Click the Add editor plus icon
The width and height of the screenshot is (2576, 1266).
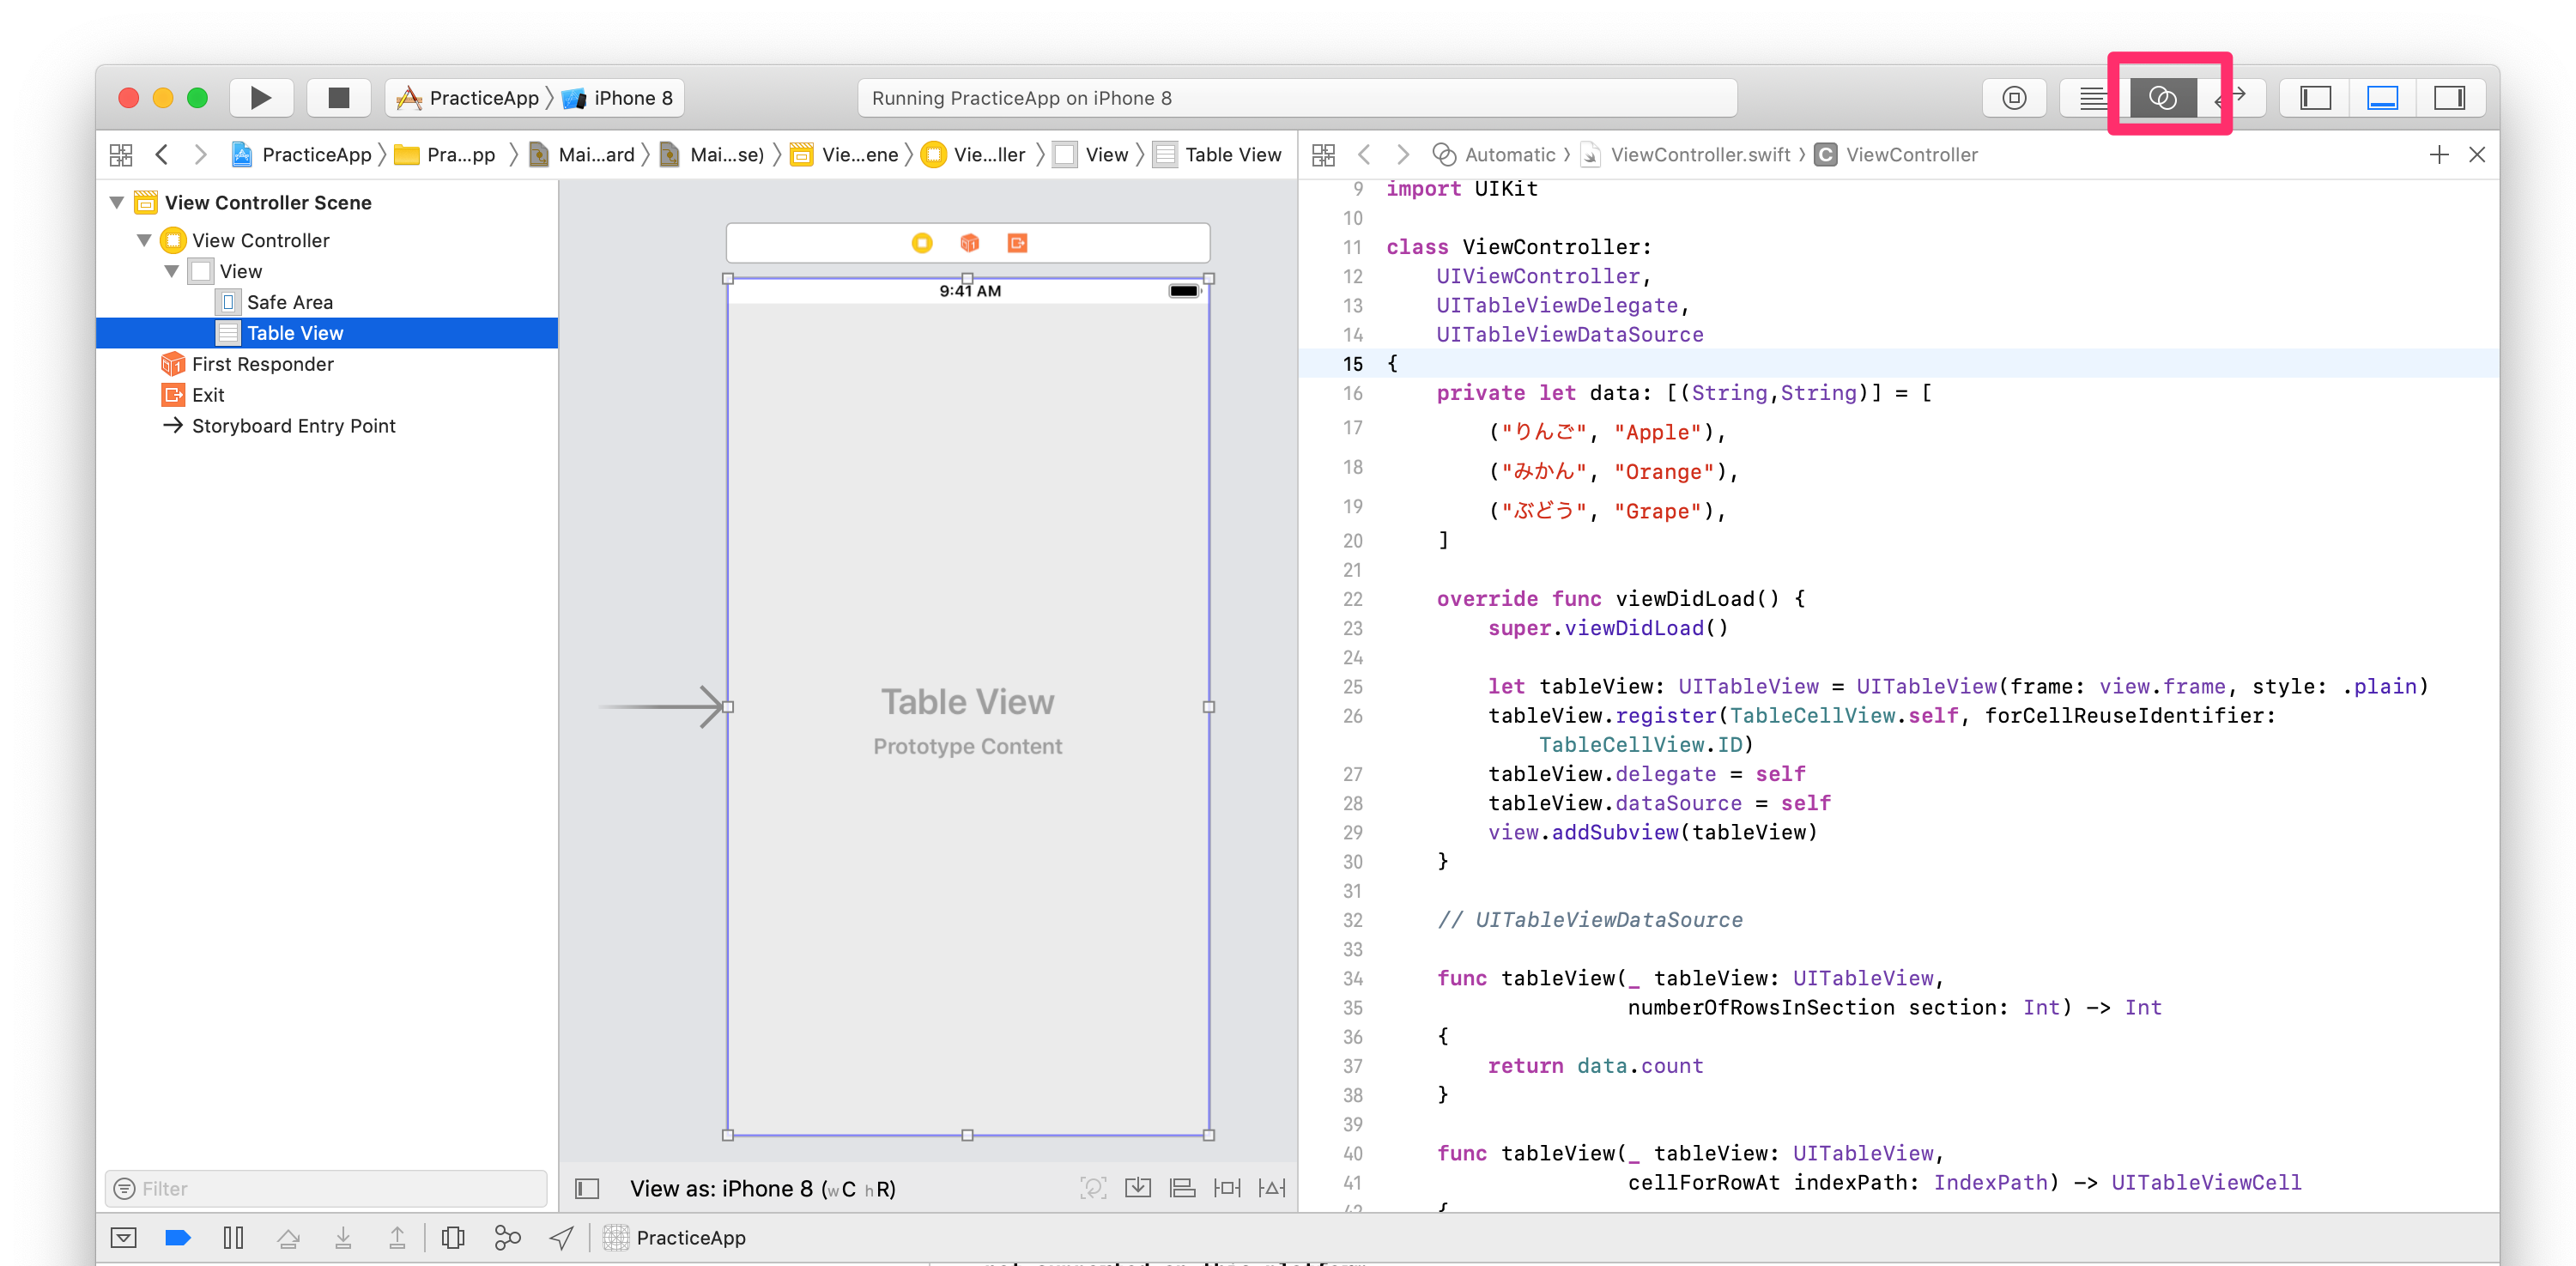point(2439,155)
